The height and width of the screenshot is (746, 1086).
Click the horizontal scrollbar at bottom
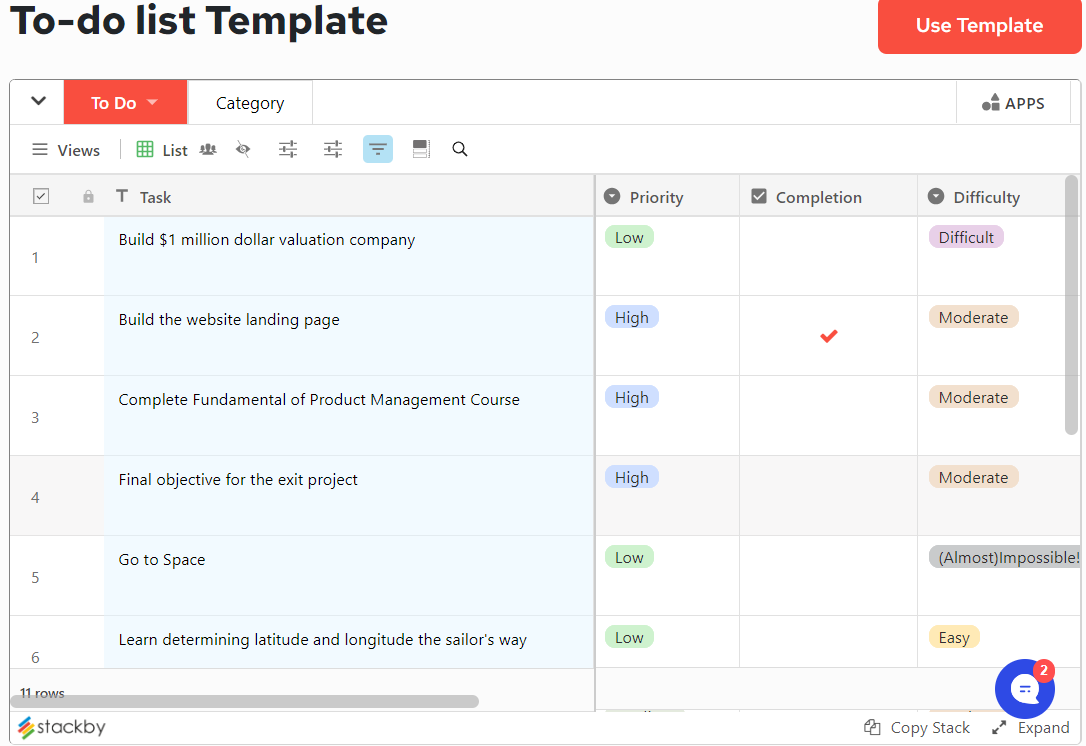click(x=244, y=701)
